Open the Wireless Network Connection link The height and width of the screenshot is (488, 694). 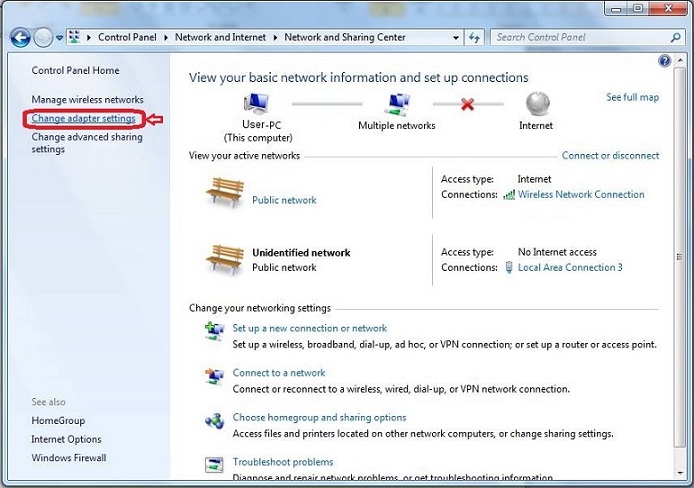pos(581,195)
